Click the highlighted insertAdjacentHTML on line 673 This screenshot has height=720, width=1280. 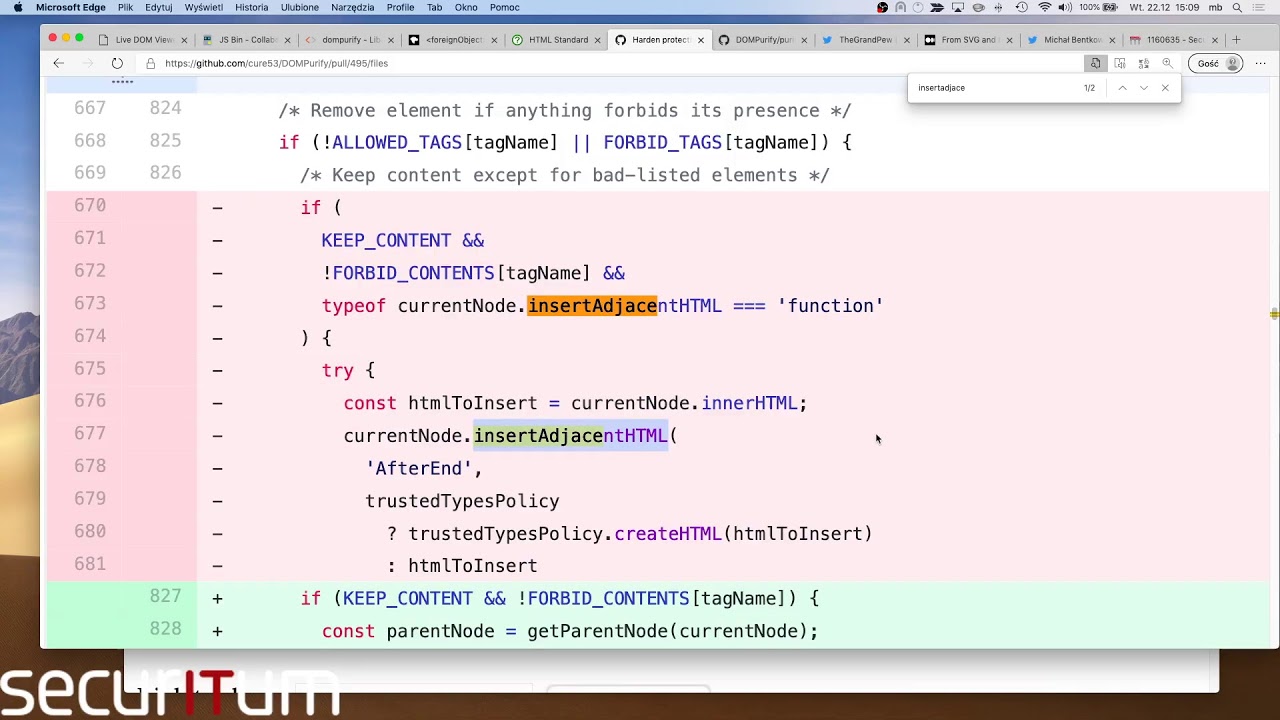(624, 305)
